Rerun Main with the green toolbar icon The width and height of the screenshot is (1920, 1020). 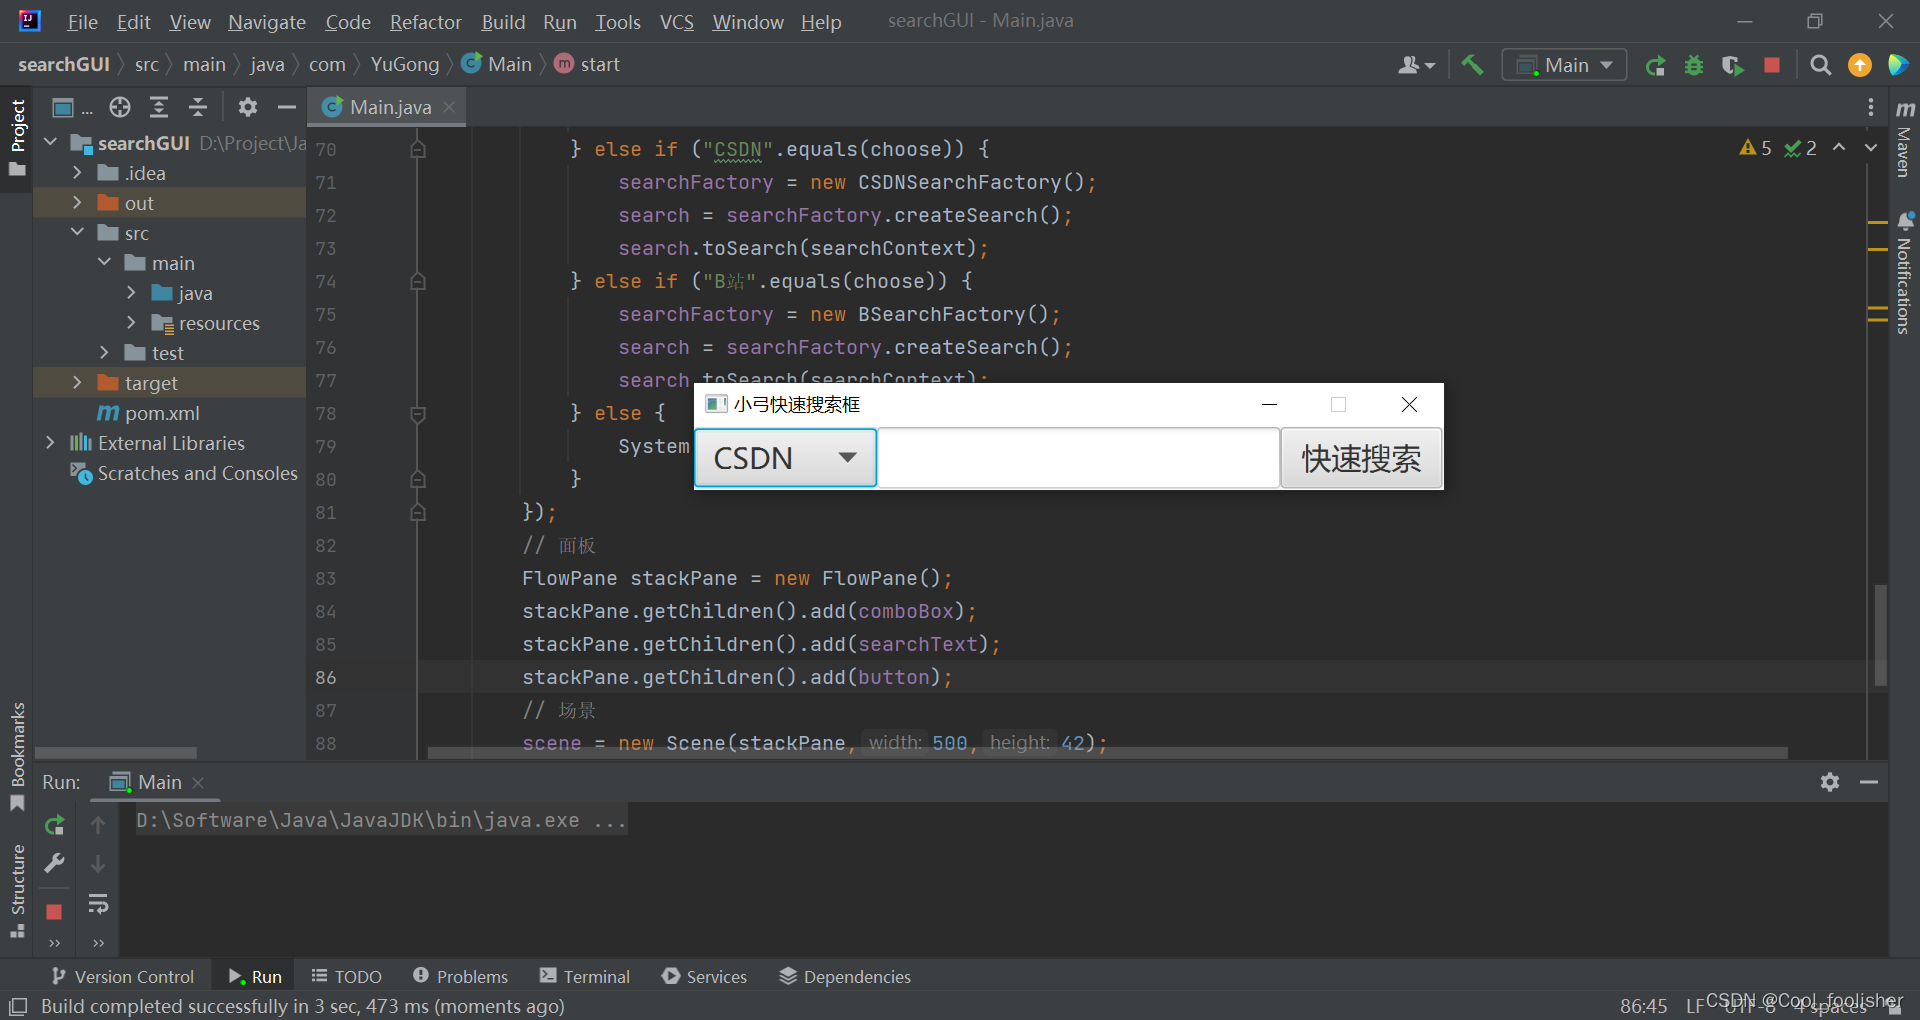[x=1655, y=65]
